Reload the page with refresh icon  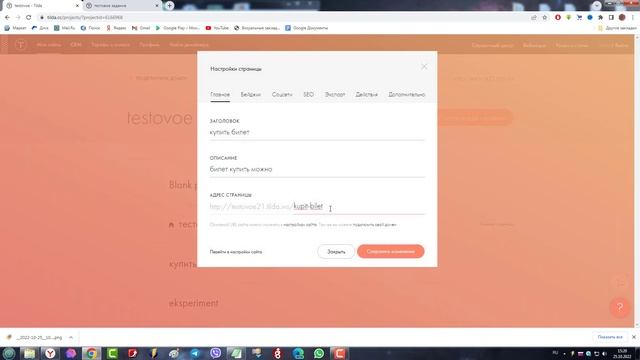[29, 18]
